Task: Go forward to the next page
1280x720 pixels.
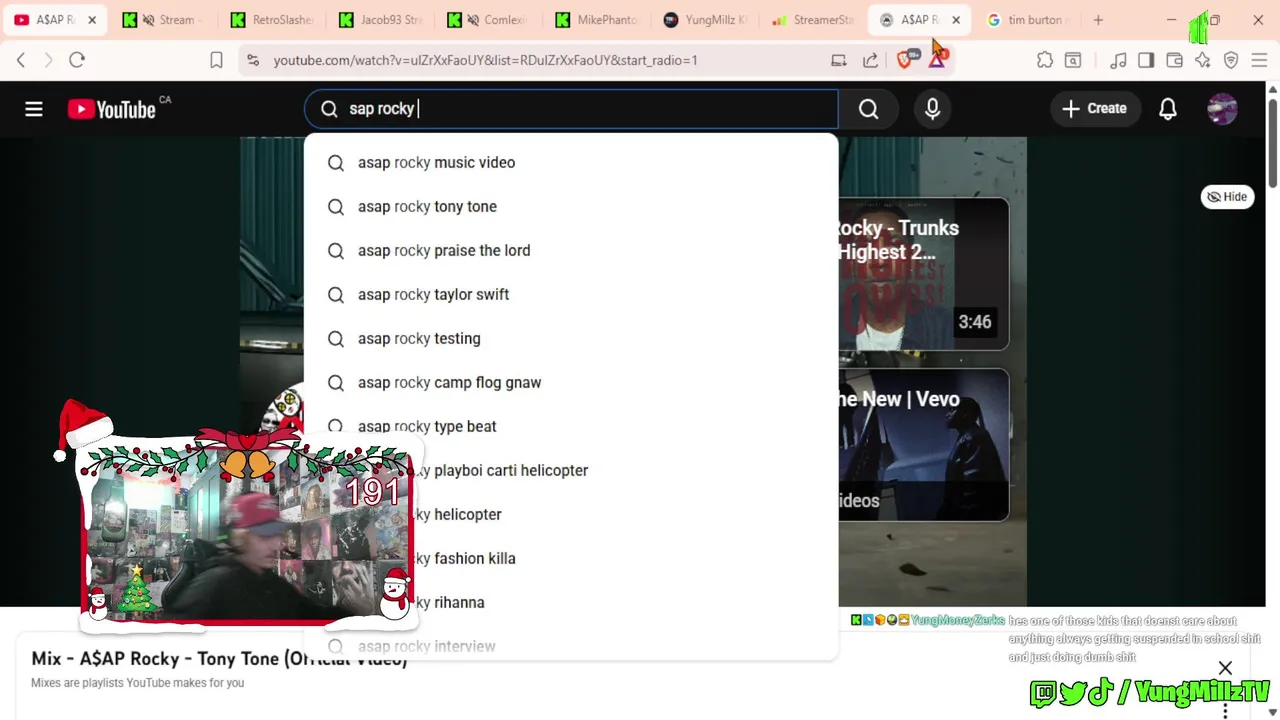Action: pyautogui.click(x=48, y=60)
